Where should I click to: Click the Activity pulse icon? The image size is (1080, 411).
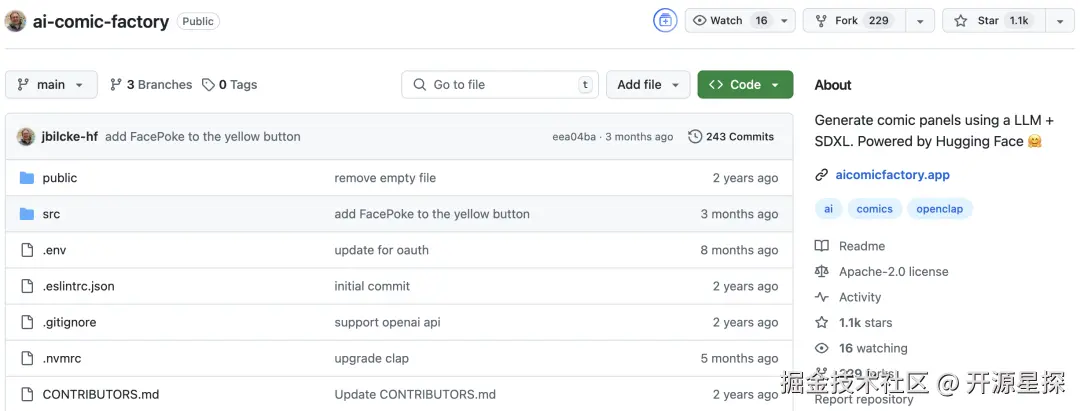pos(822,297)
